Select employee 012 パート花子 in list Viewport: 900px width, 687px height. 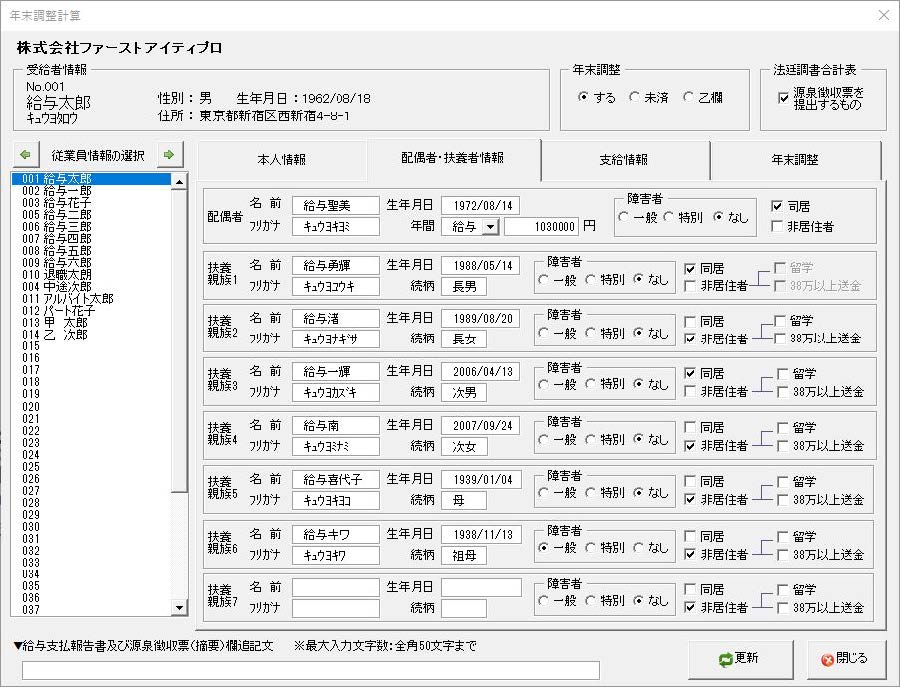click(x=91, y=310)
